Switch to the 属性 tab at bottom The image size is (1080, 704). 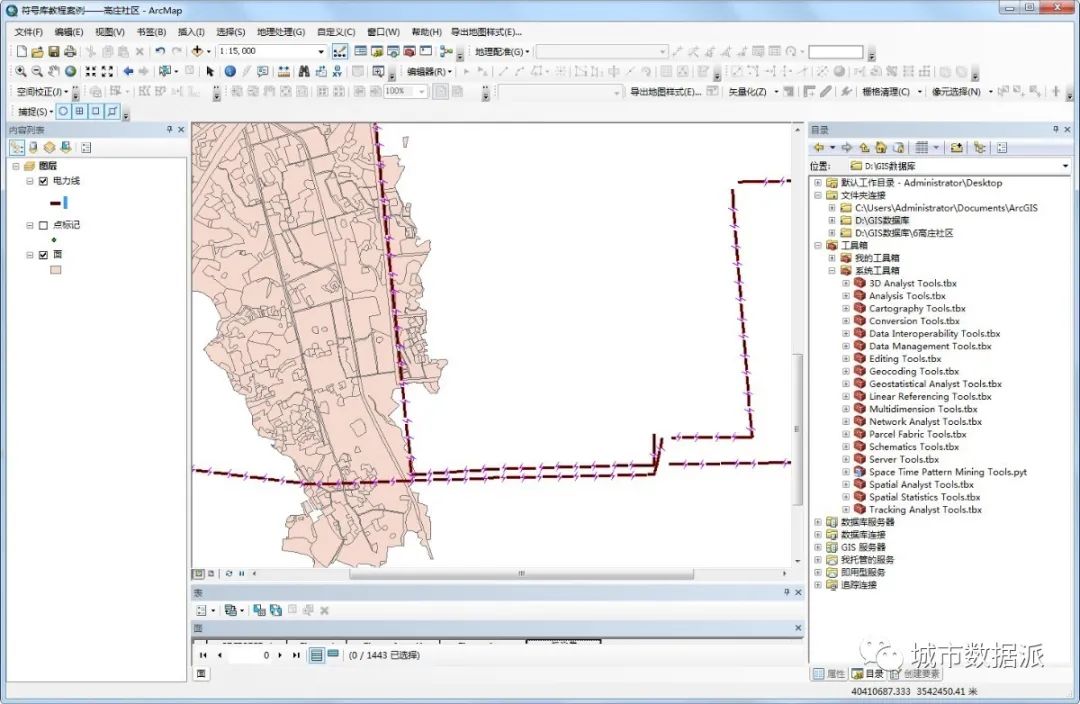pos(829,674)
